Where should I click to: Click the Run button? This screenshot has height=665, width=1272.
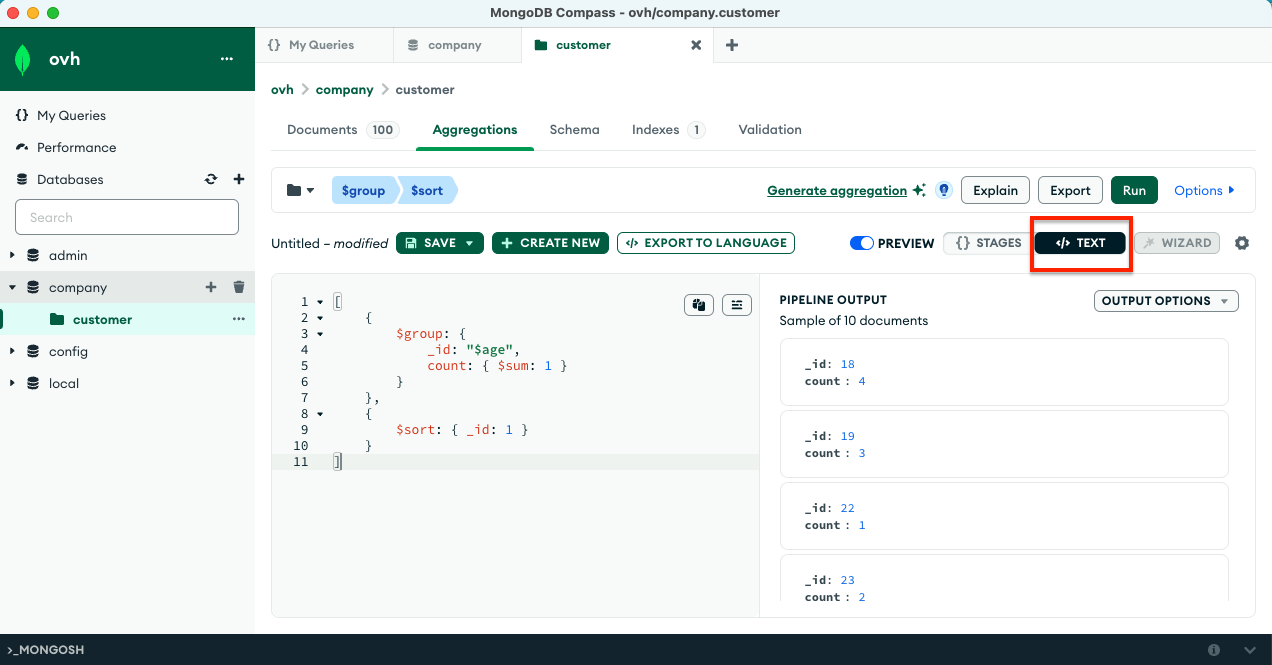1134,190
